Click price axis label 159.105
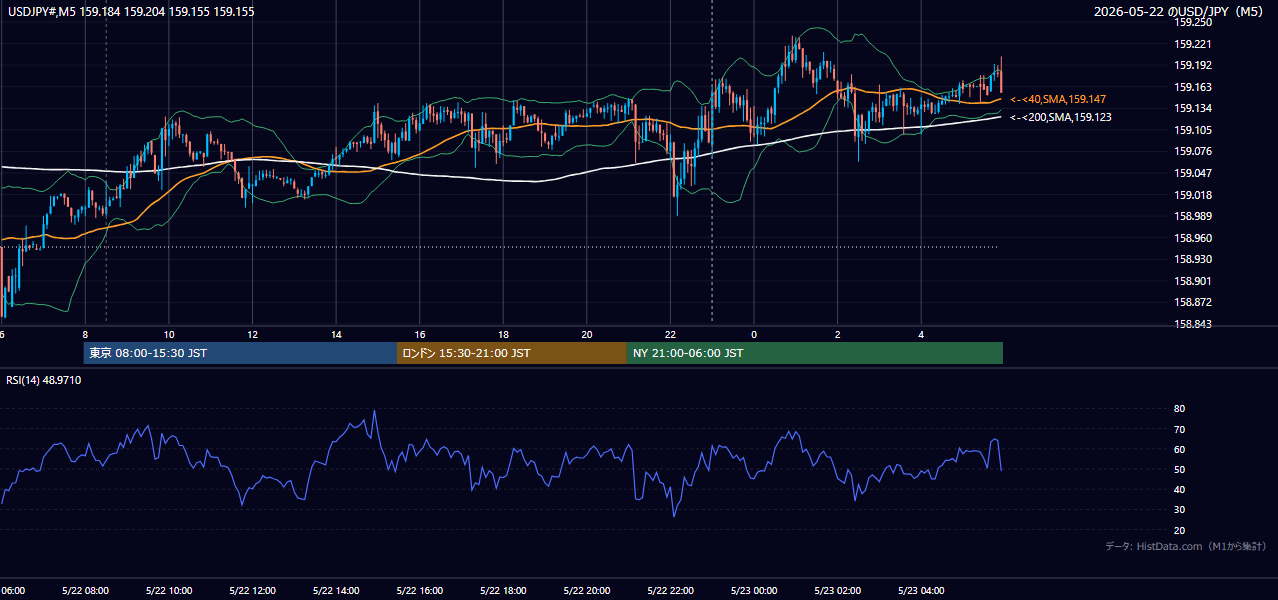The height and width of the screenshot is (600, 1278). (1193, 130)
